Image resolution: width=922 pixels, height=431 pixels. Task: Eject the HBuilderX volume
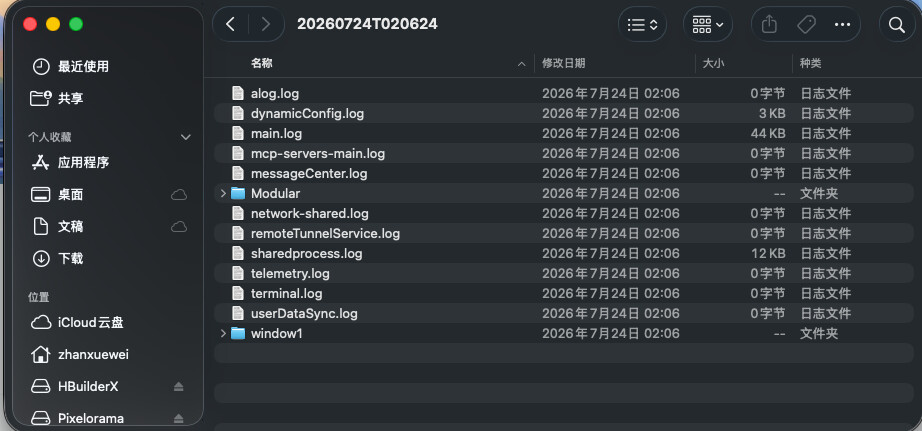179,386
